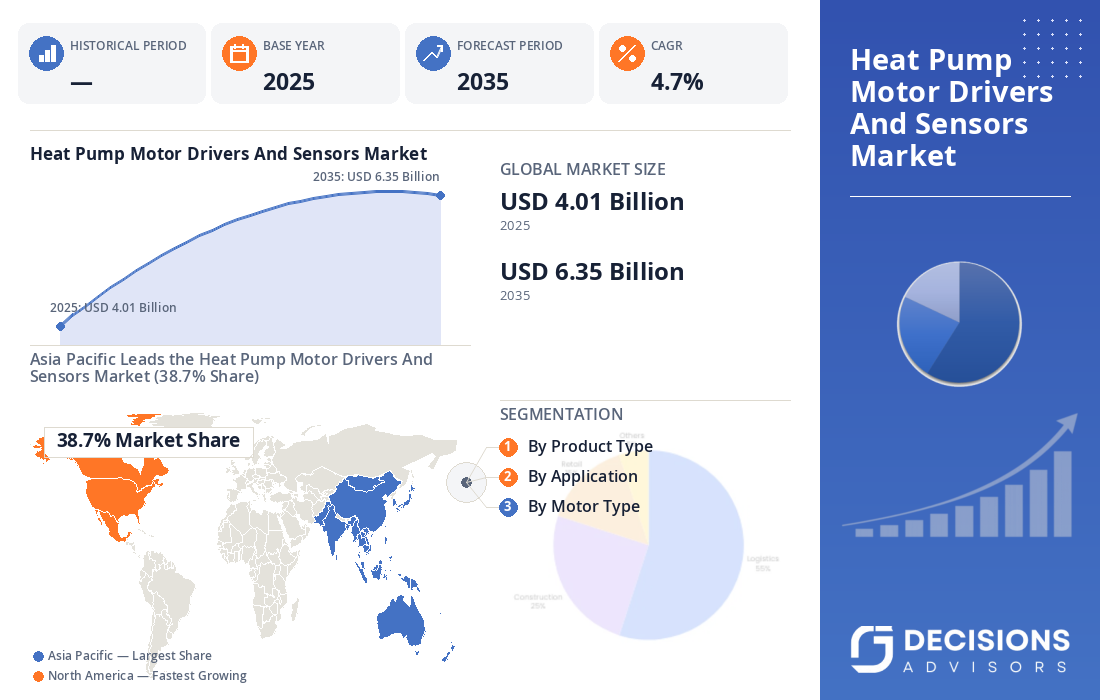Click the small gray pie icon beside segmentation list
Screen dimensions: 1100x700
pos(467,483)
